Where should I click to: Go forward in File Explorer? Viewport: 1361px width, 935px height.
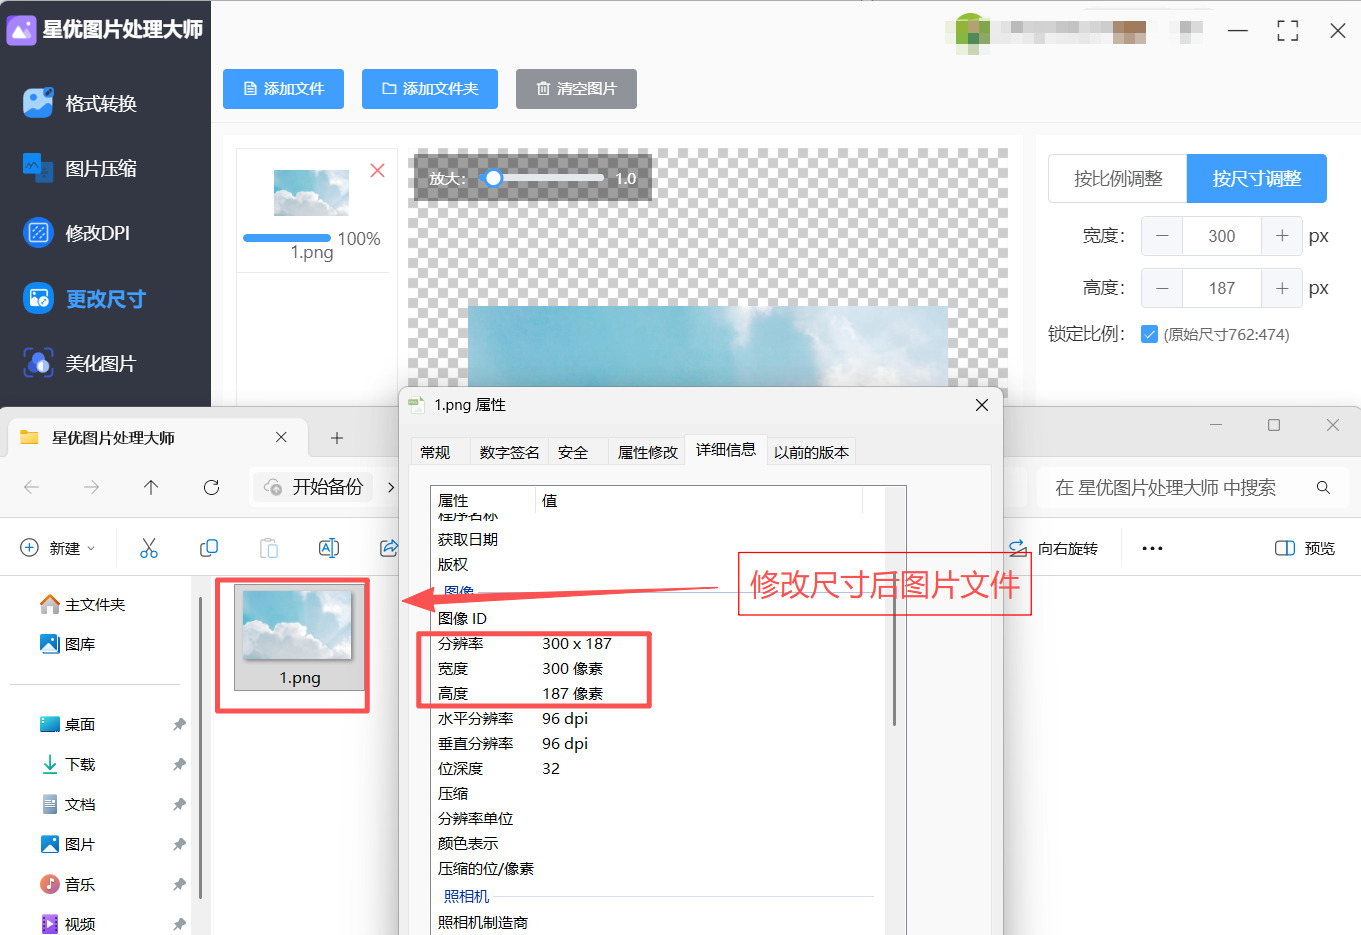(92, 487)
